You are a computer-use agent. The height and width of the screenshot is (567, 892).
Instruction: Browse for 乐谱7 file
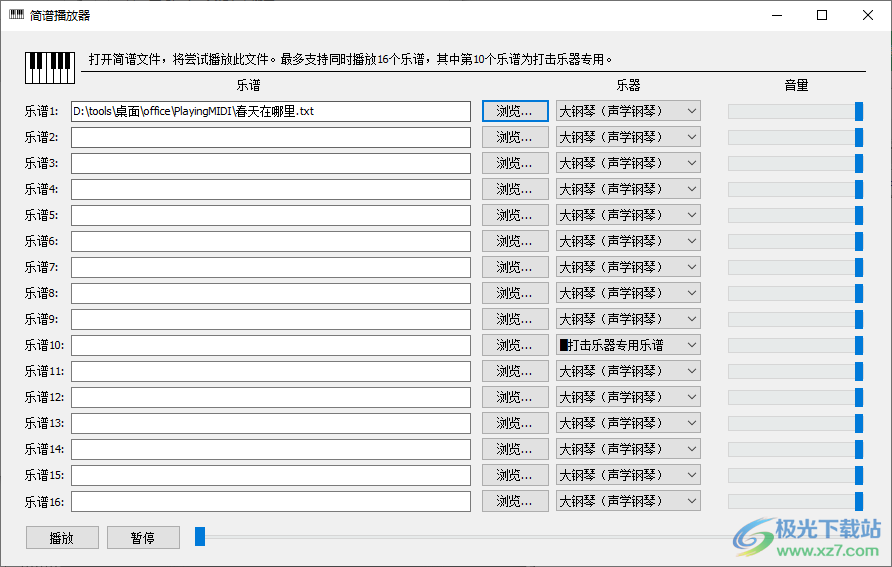[x=515, y=267]
